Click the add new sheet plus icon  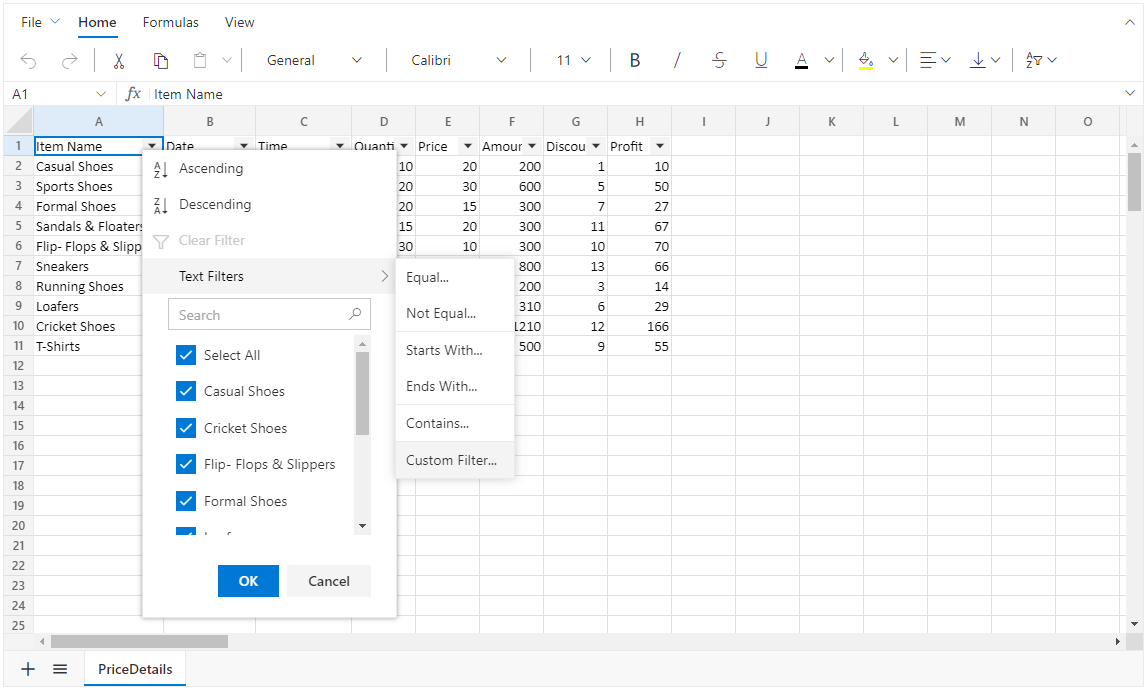28,669
